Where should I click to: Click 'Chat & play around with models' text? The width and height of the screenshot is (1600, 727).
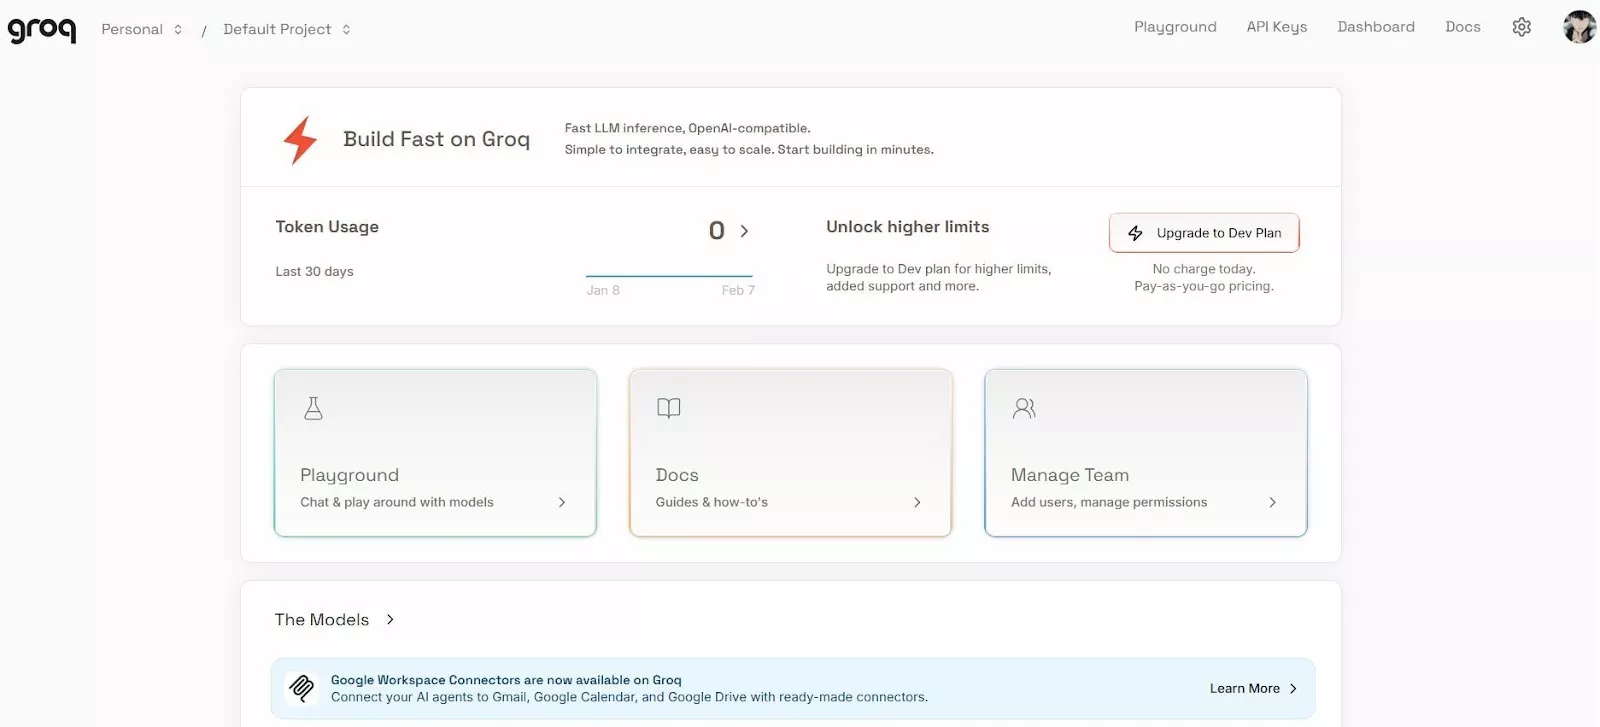coord(397,502)
